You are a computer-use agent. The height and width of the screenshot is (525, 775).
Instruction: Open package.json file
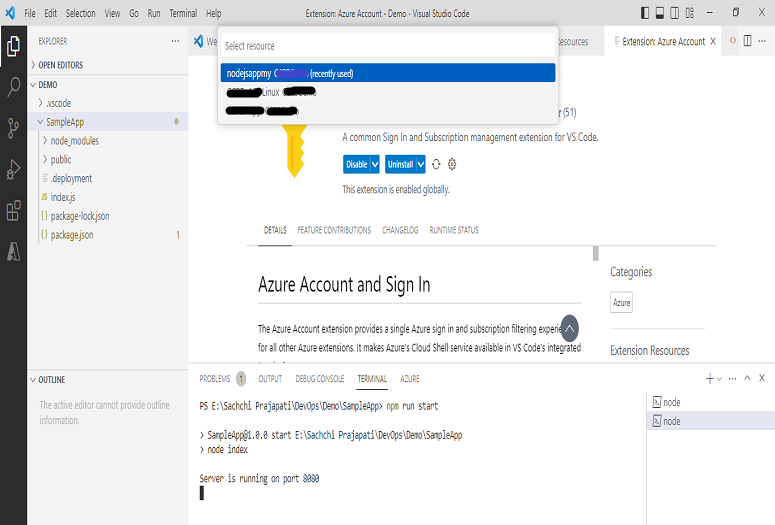pyautogui.click(x=72, y=234)
